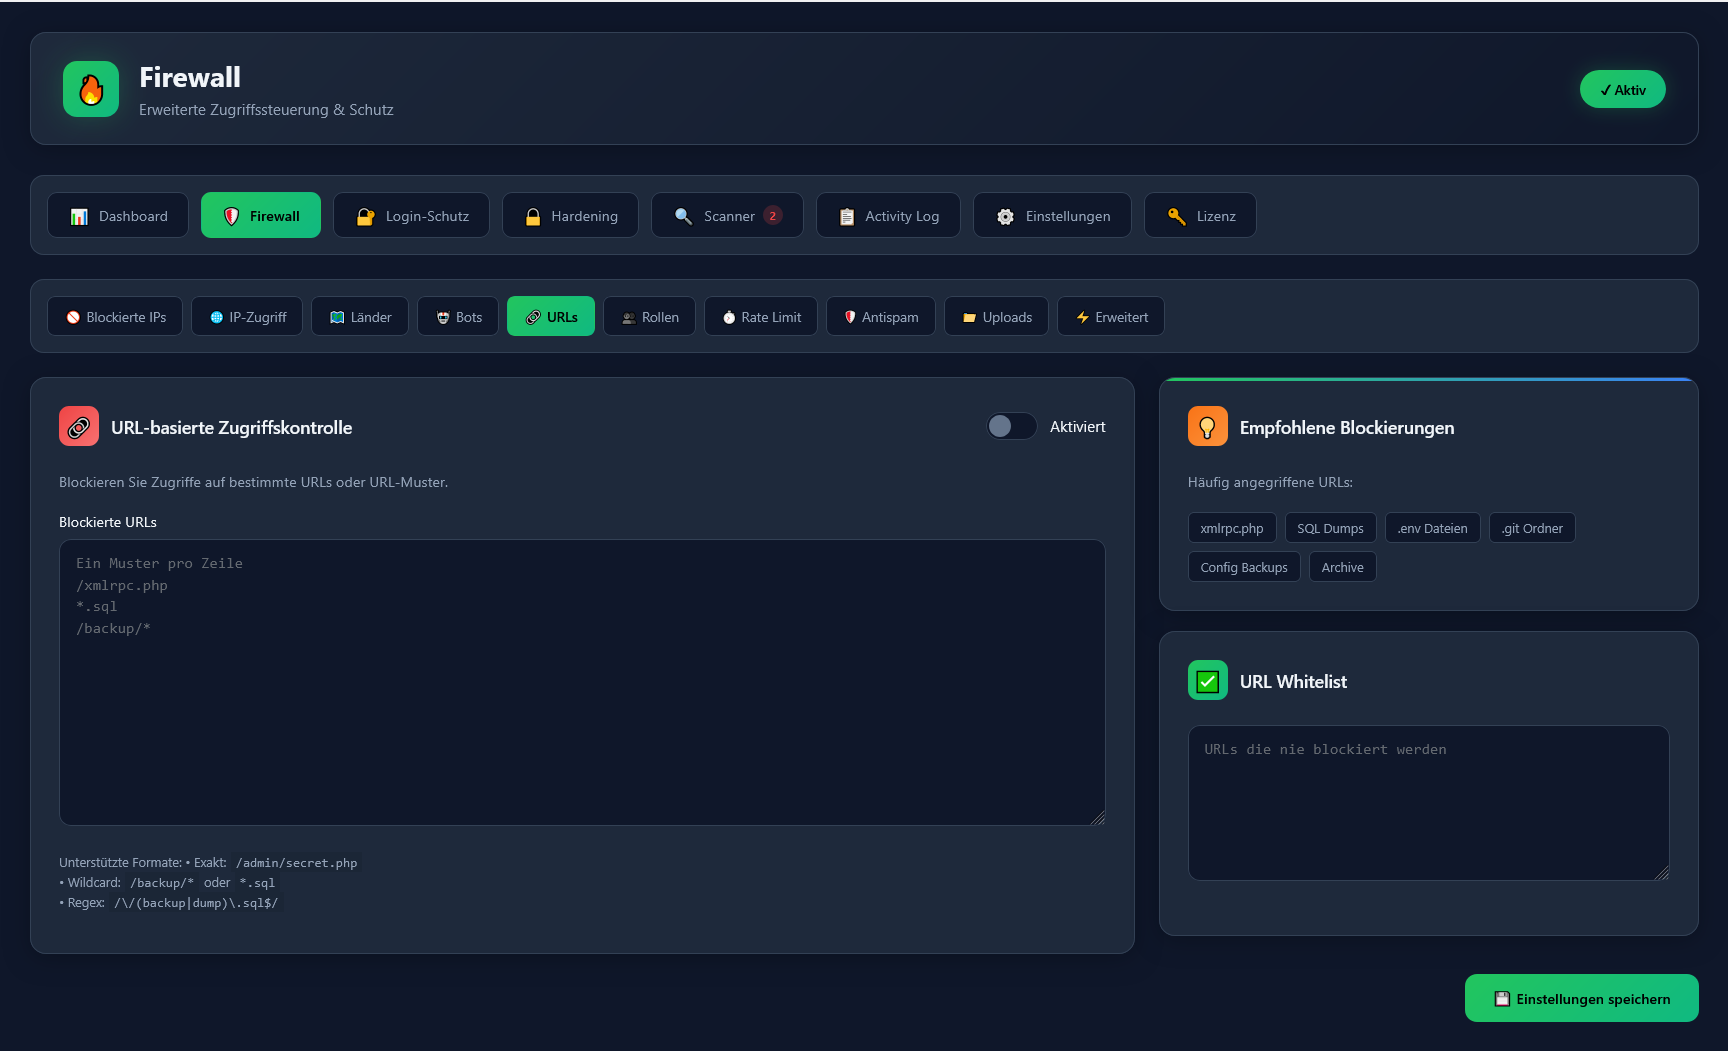Select the Dashboard chart icon
The width and height of the screenshot is (1728, 1051).
point(79,215)
